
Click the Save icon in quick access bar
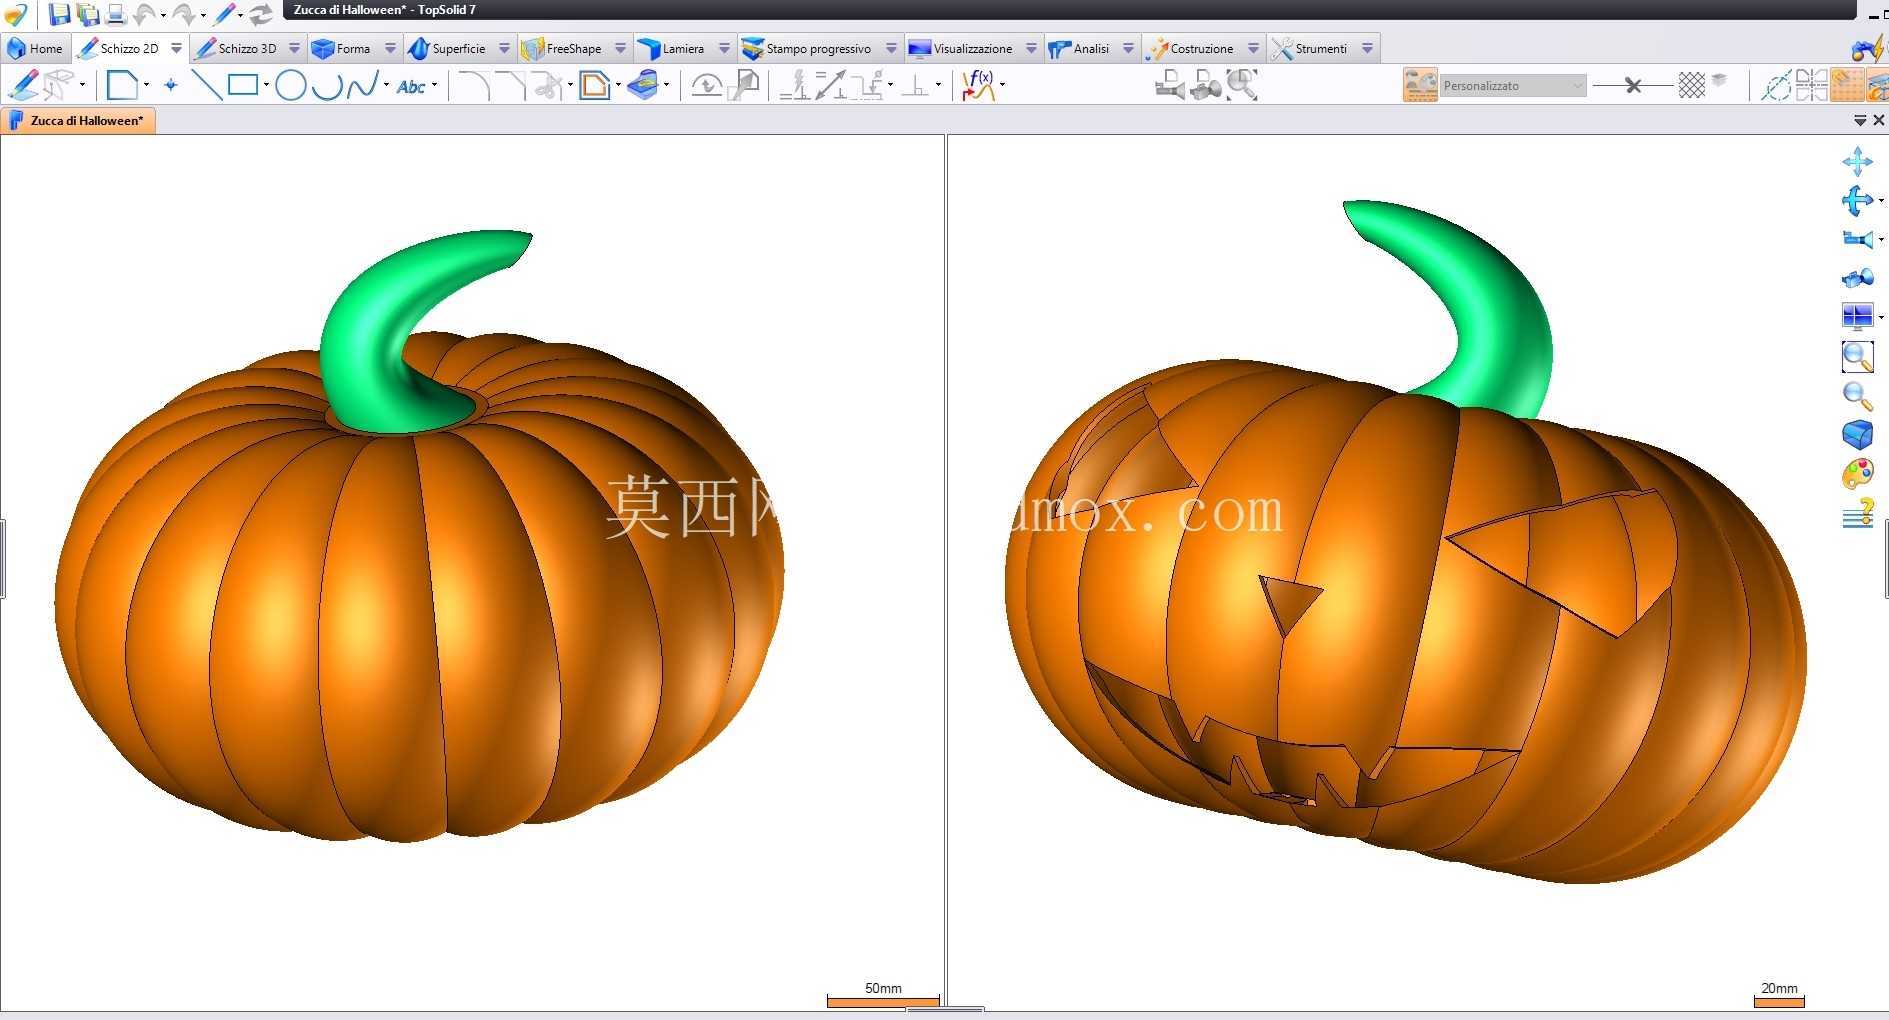coord(60,14)
